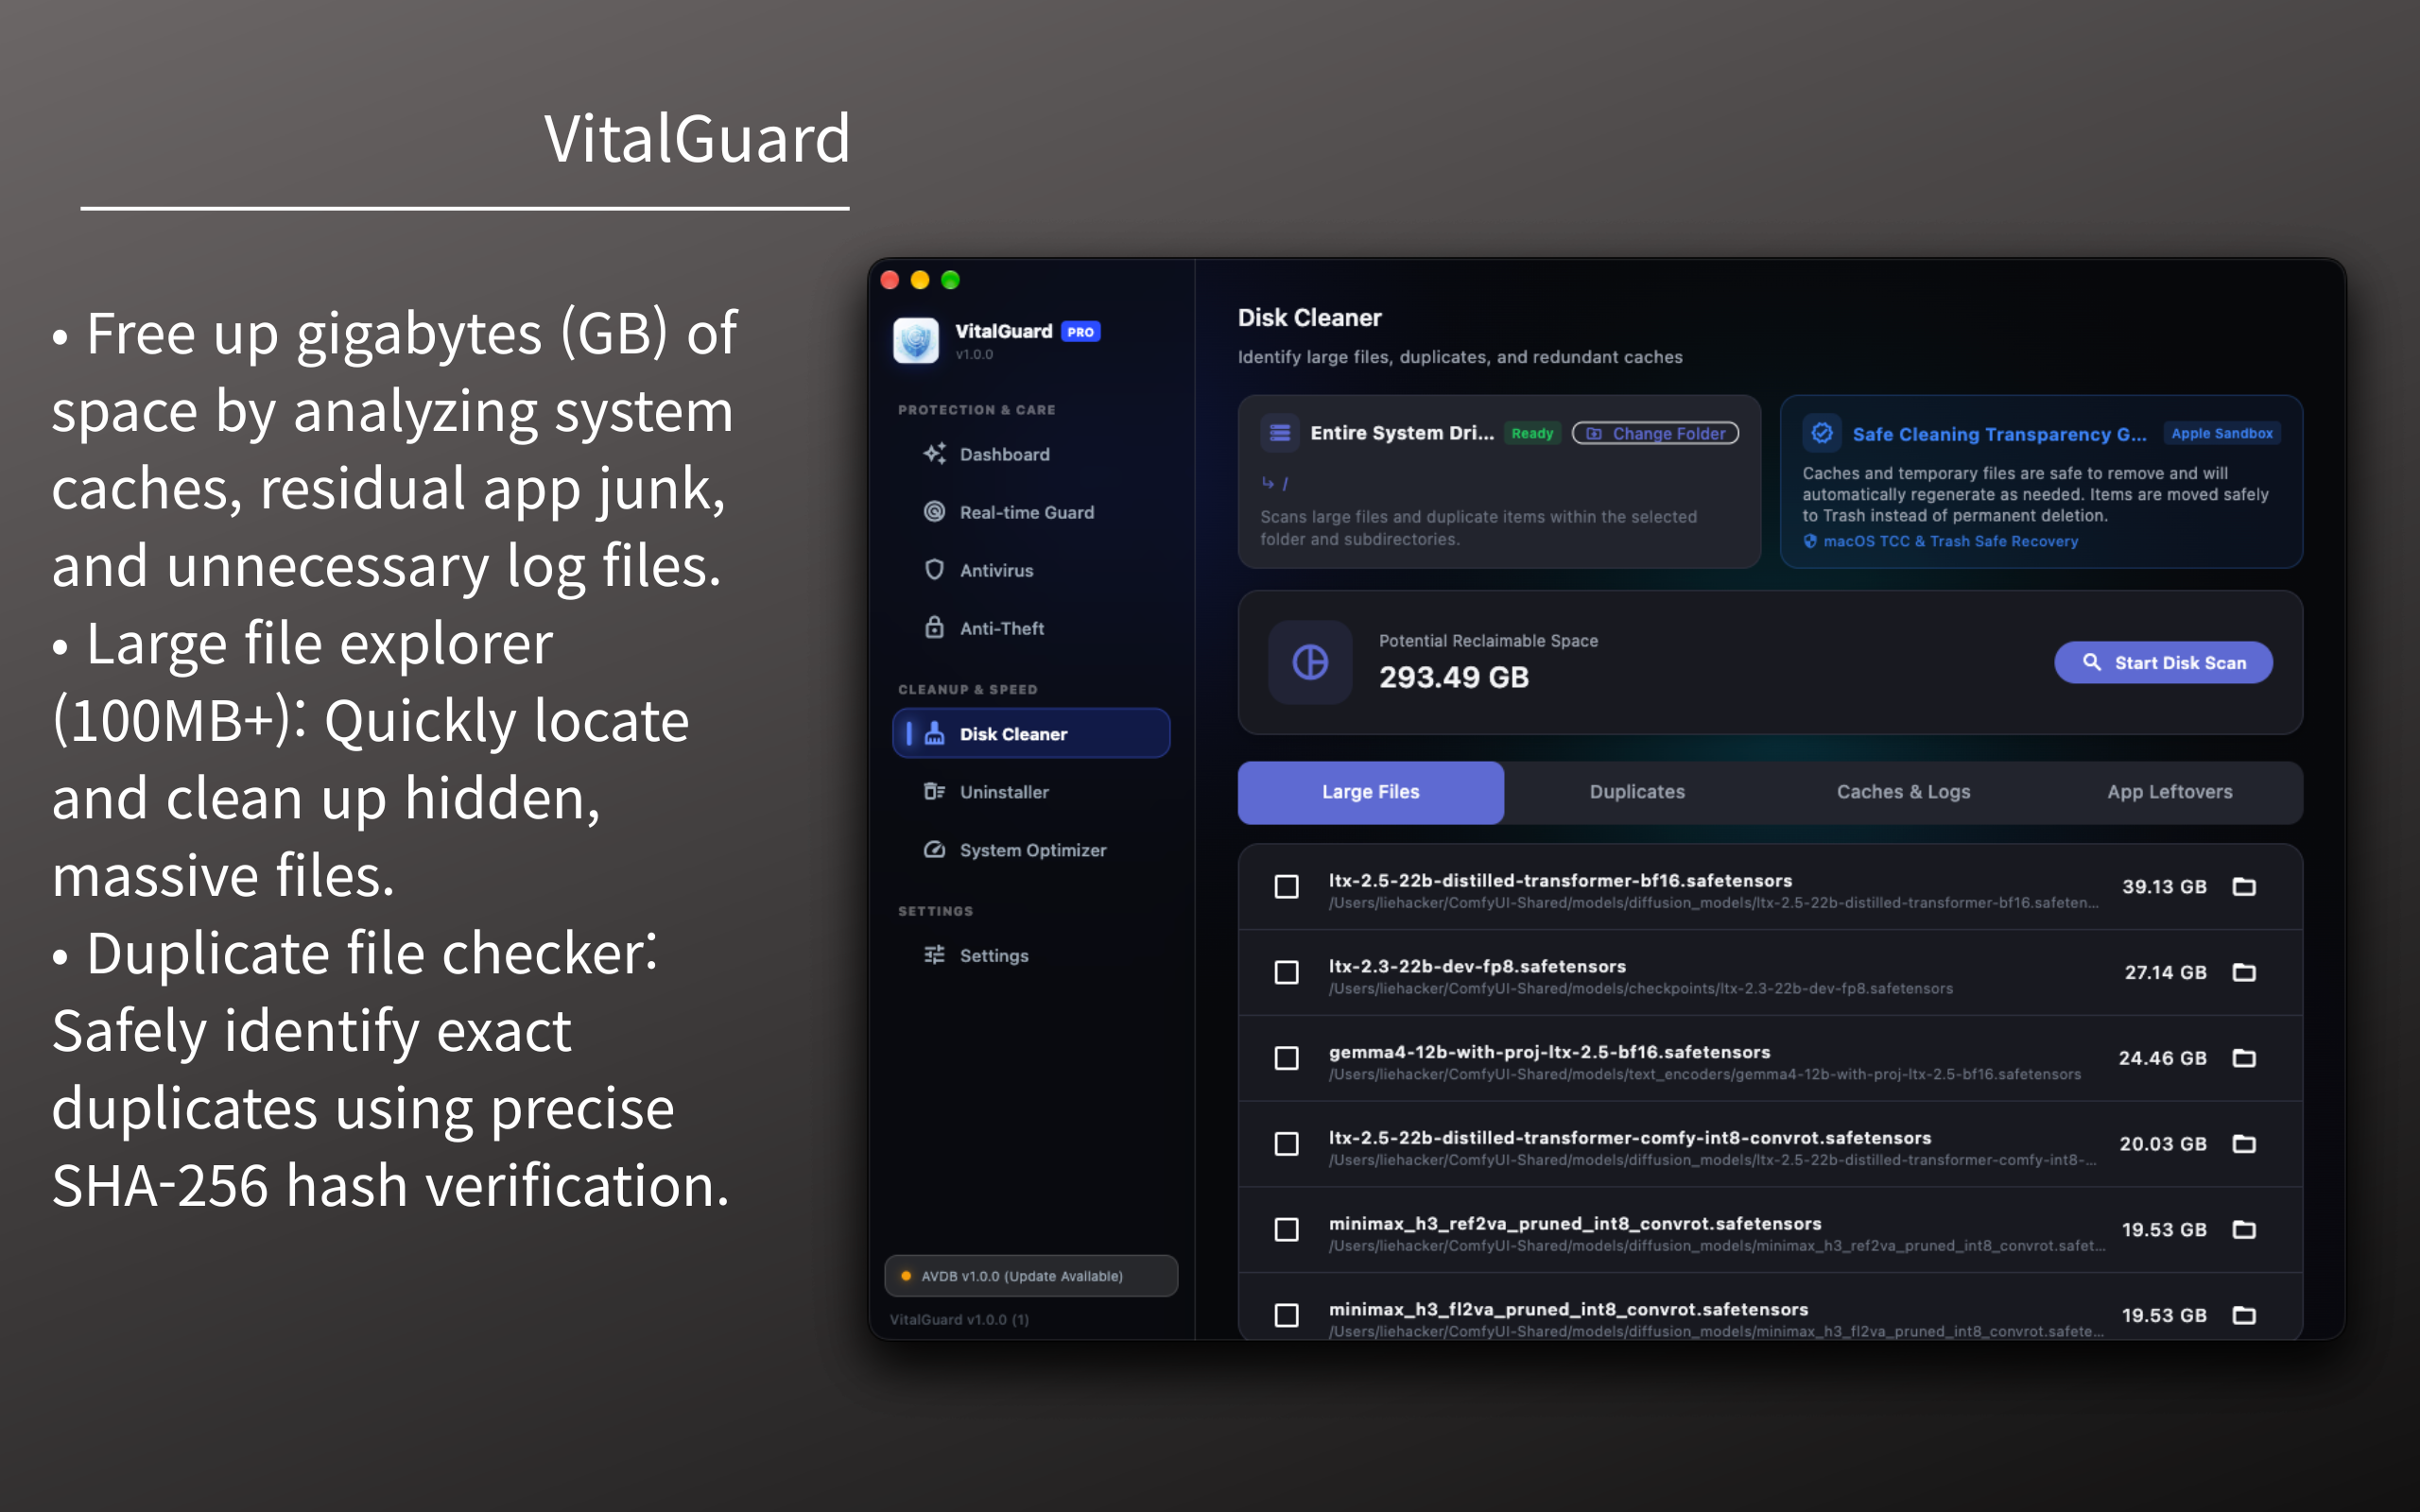This screenshot has height=1512, width=2420.
Task: Click the 24.46 GB file size
Action: (2162, 1058)
